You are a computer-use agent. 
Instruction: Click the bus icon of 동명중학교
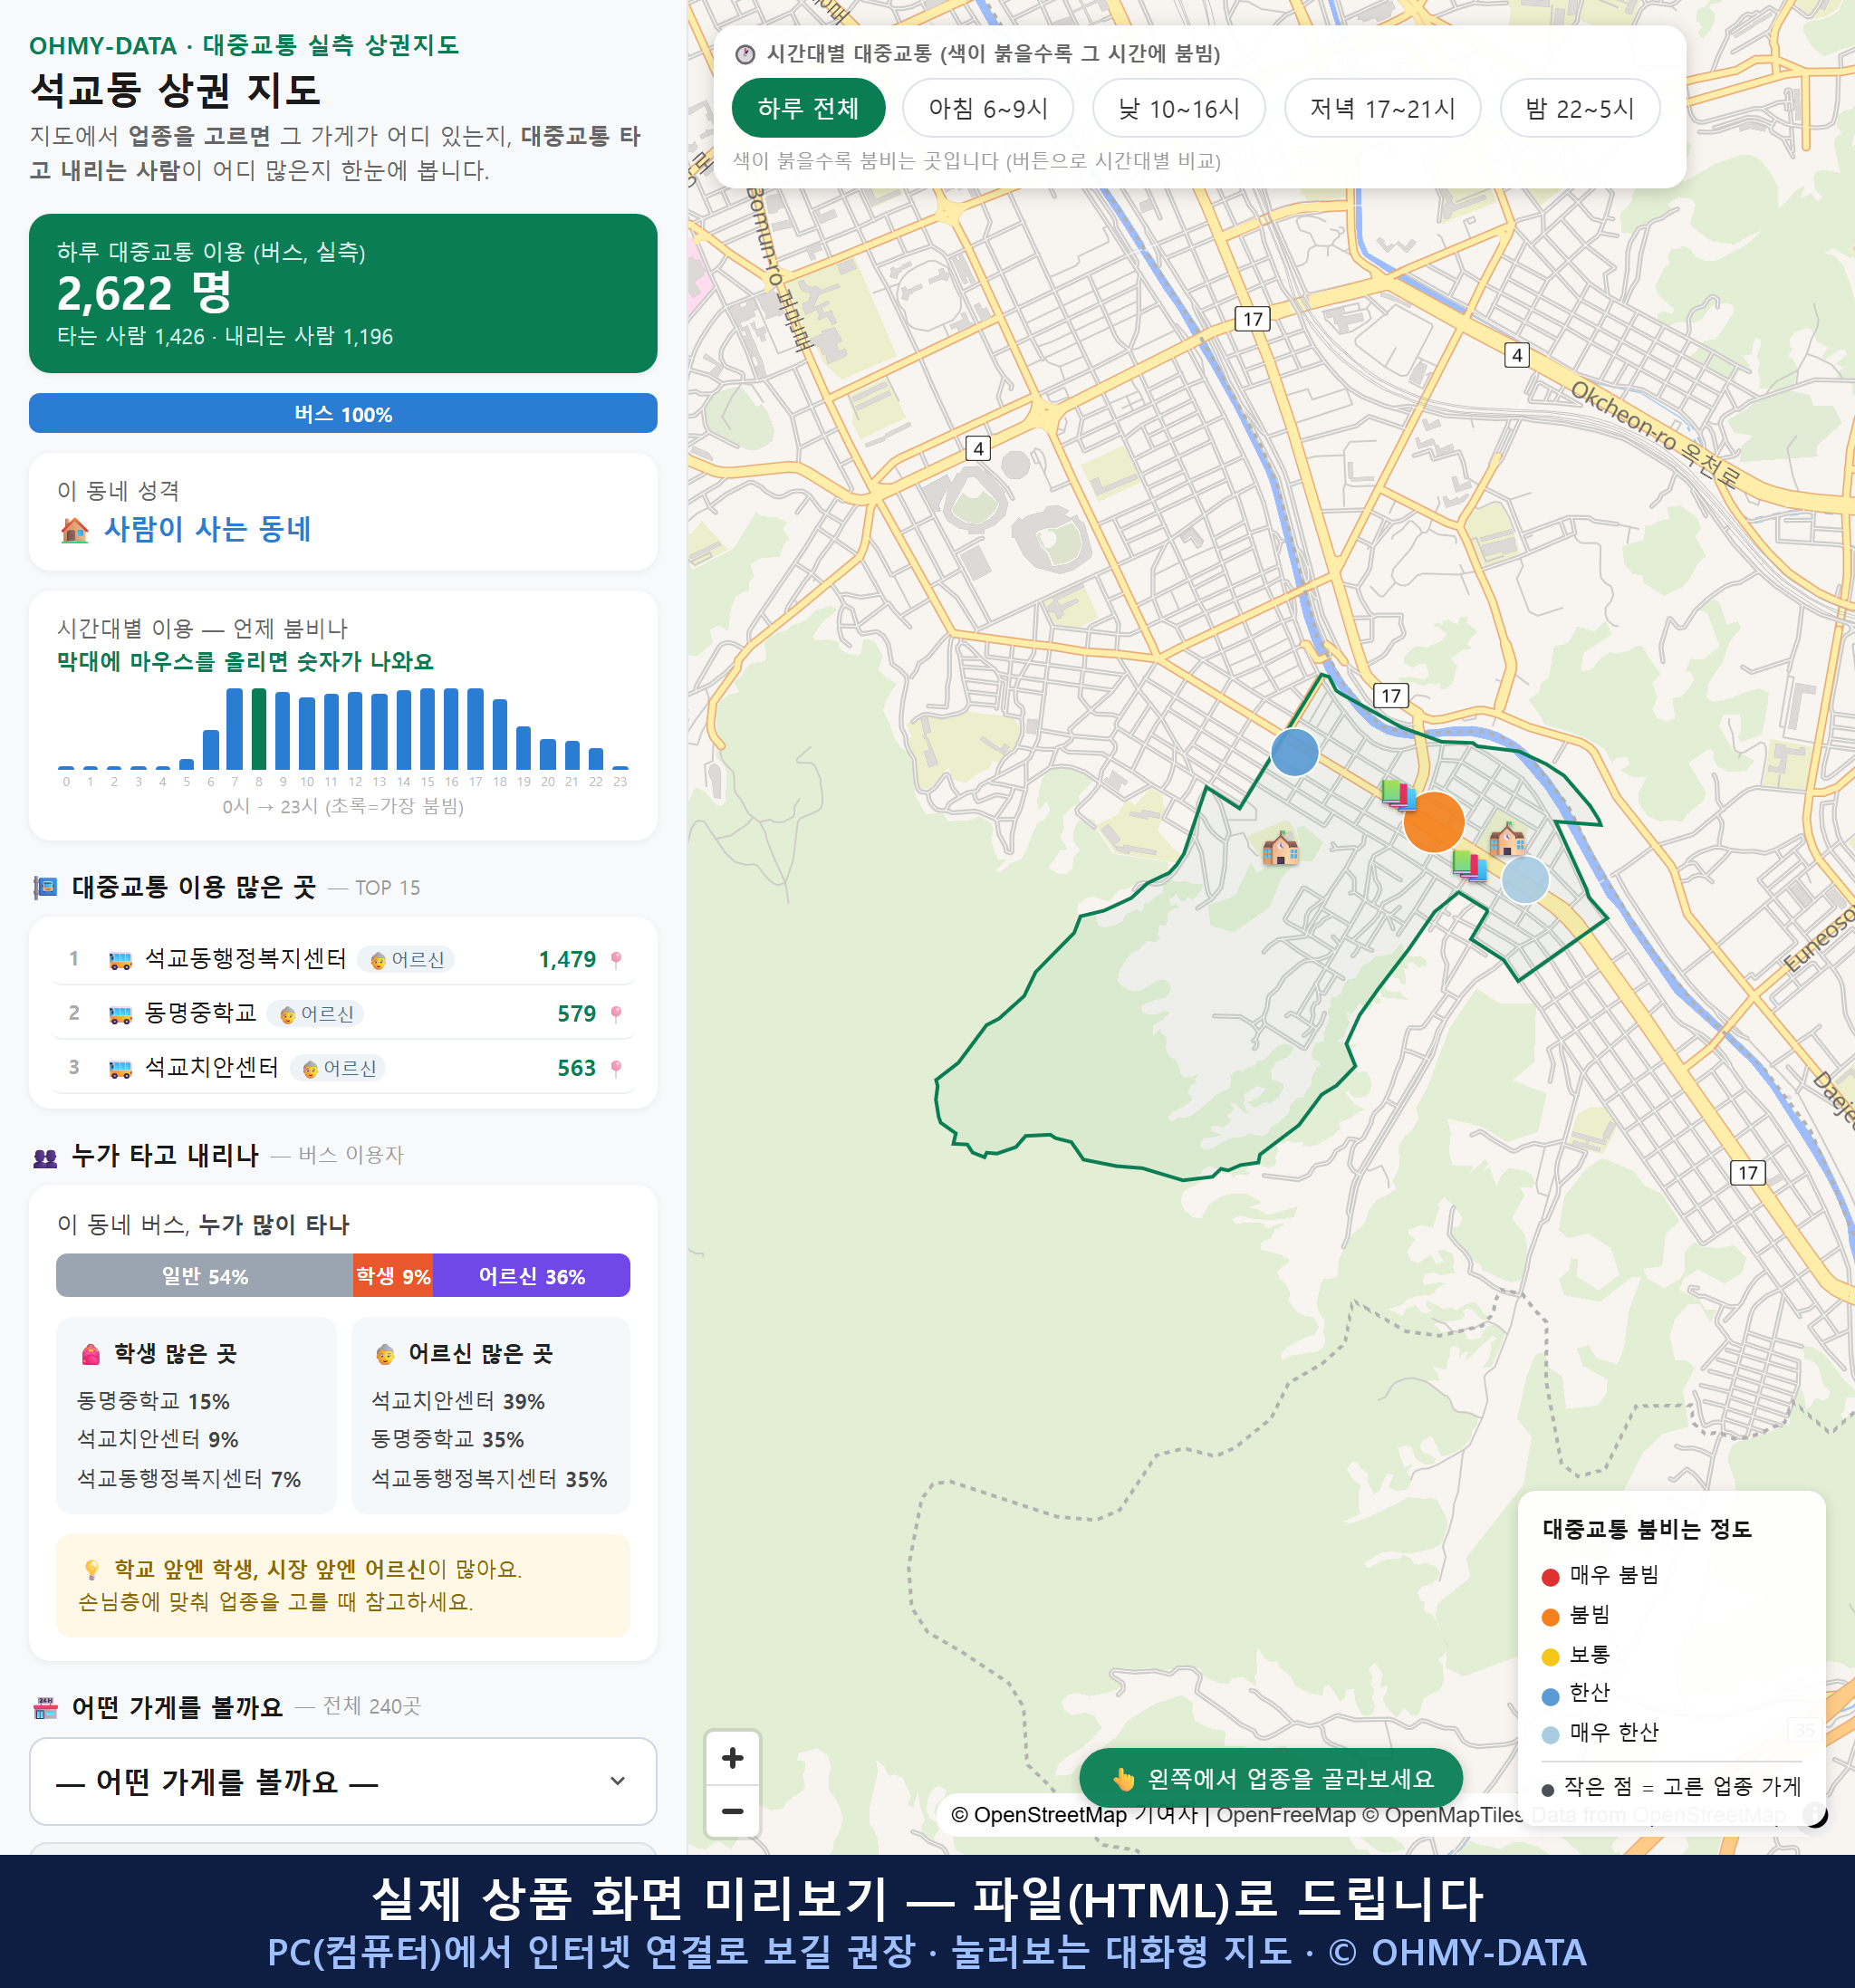pyautogui.click(x=120, y=1014)
